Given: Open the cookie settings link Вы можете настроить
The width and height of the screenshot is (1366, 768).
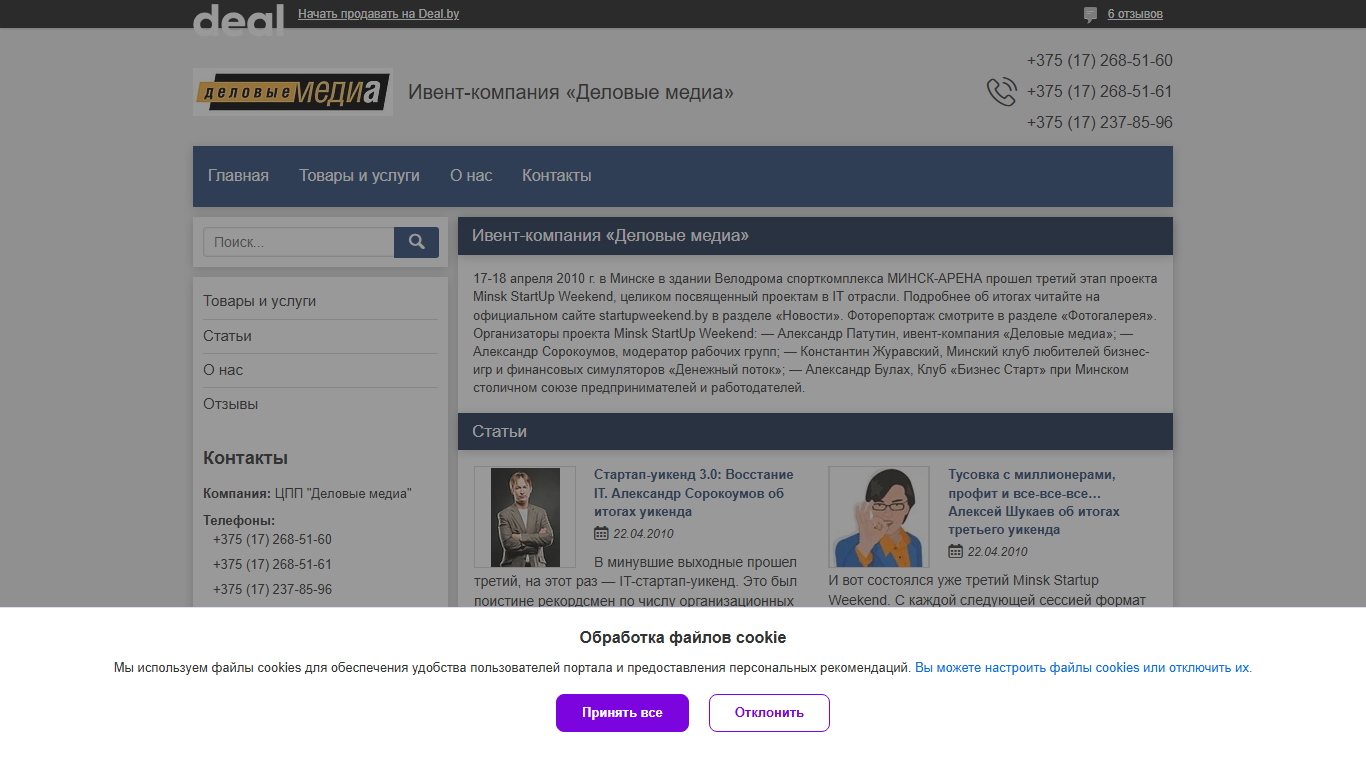Looking at the screenshot, I should click(x=1082, y=668).
